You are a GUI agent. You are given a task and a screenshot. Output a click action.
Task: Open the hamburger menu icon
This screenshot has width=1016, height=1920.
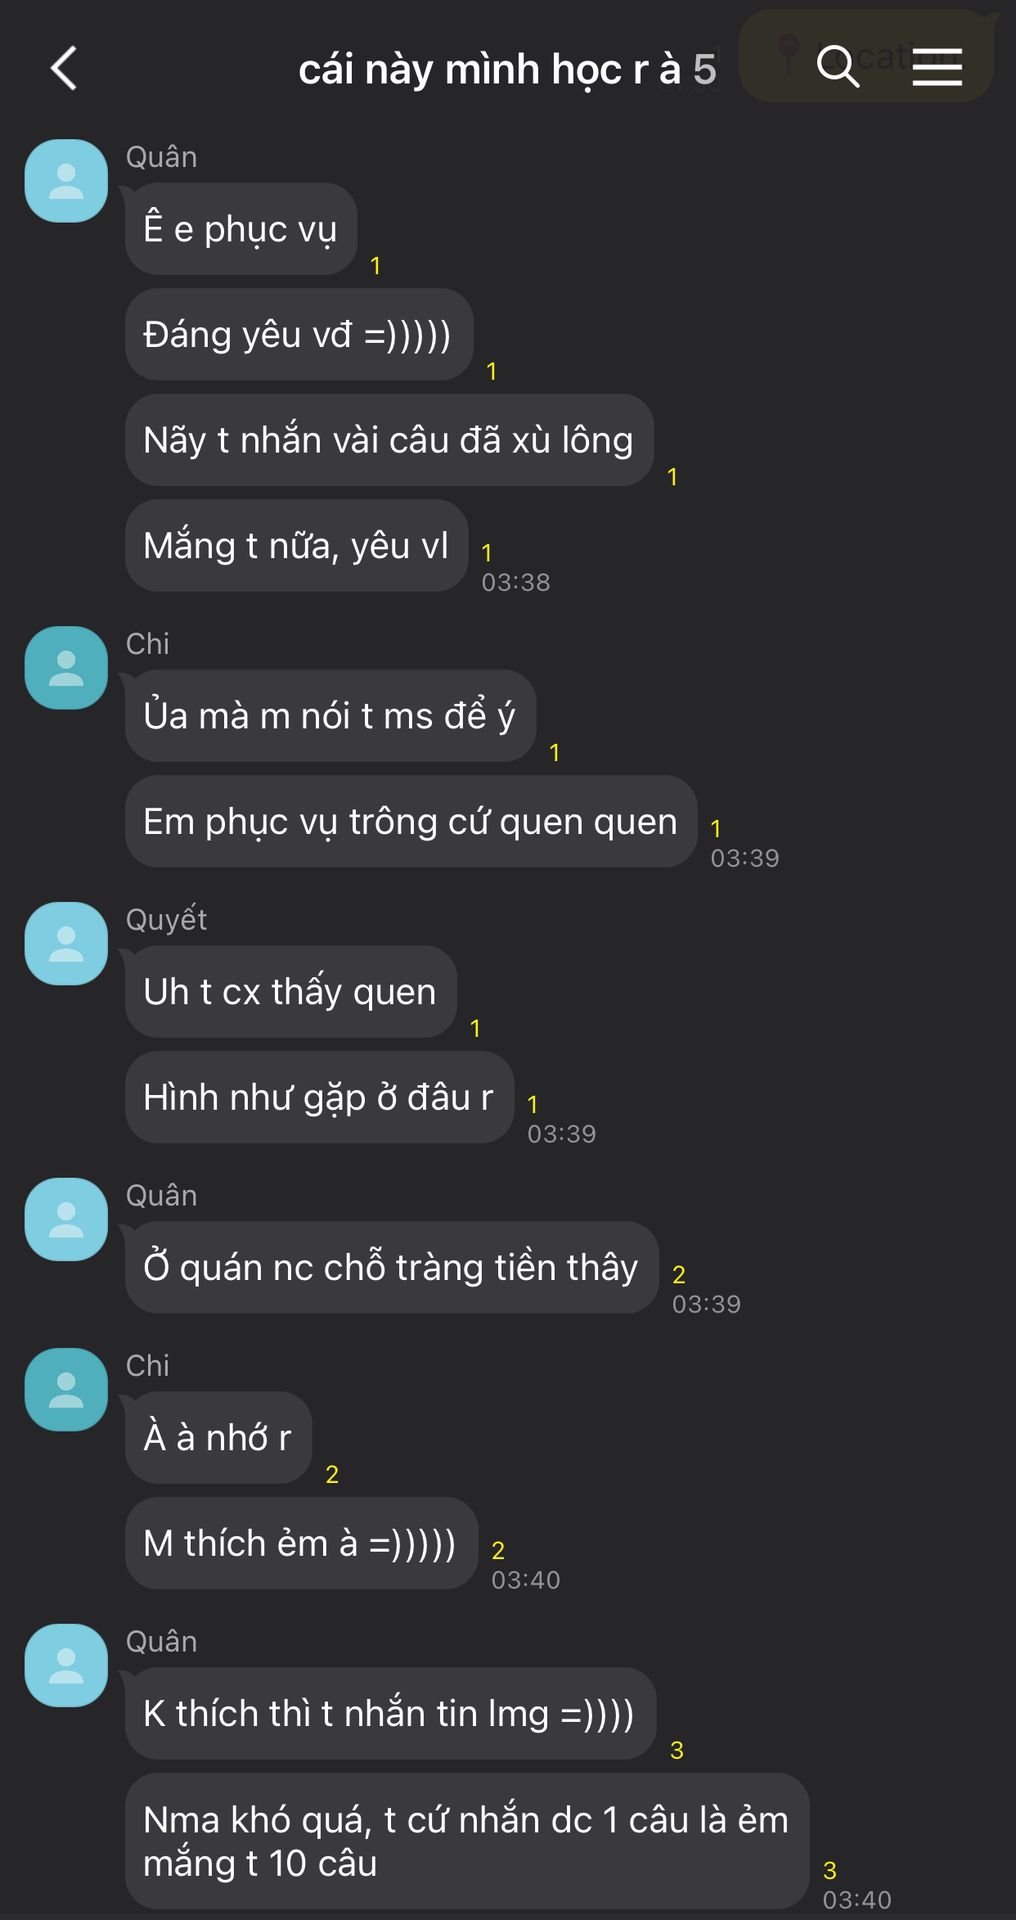tap(937, 67)
